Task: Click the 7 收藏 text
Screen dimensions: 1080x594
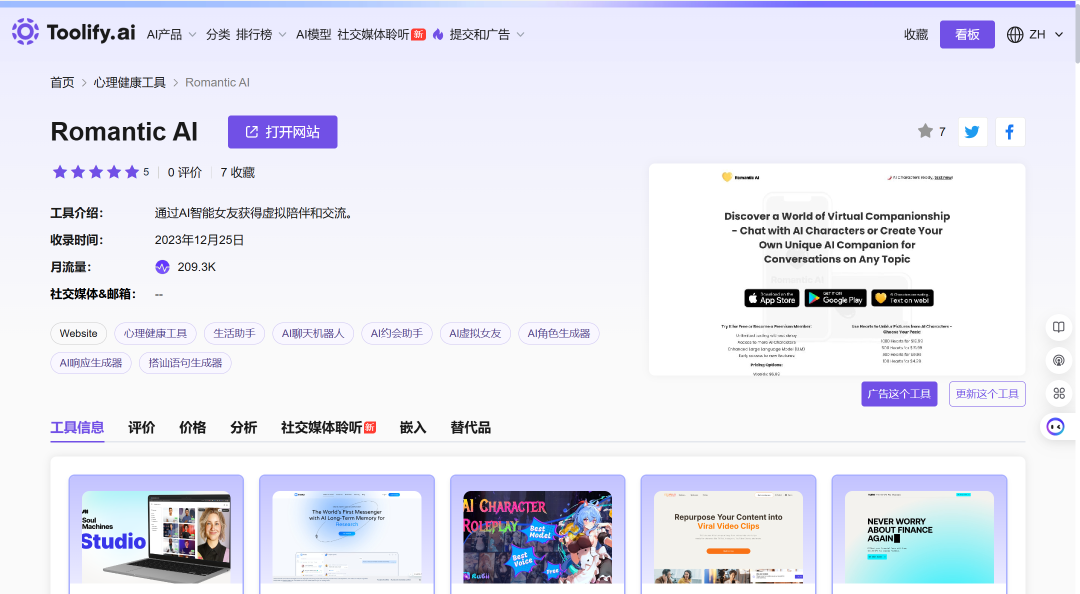Action: pyautogui.click(x=238, y=172)
